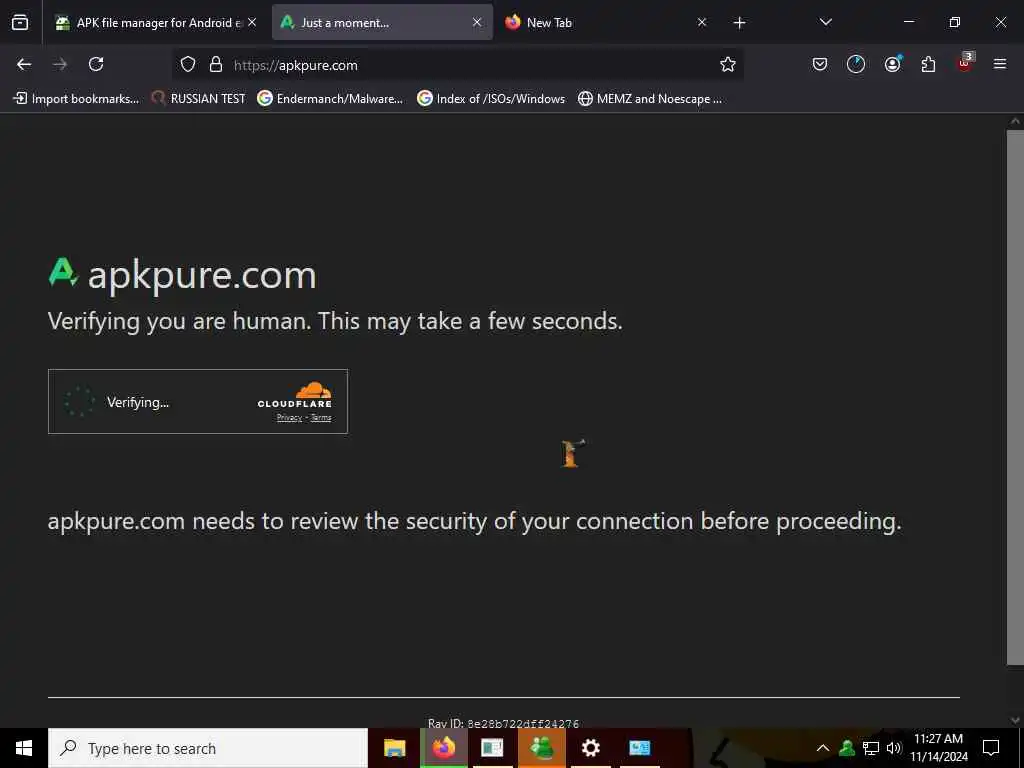Click Import bookmarks... in bookmarks toolbar
The width and height of the screenshot is (1024, 768).
pos(76,99)
